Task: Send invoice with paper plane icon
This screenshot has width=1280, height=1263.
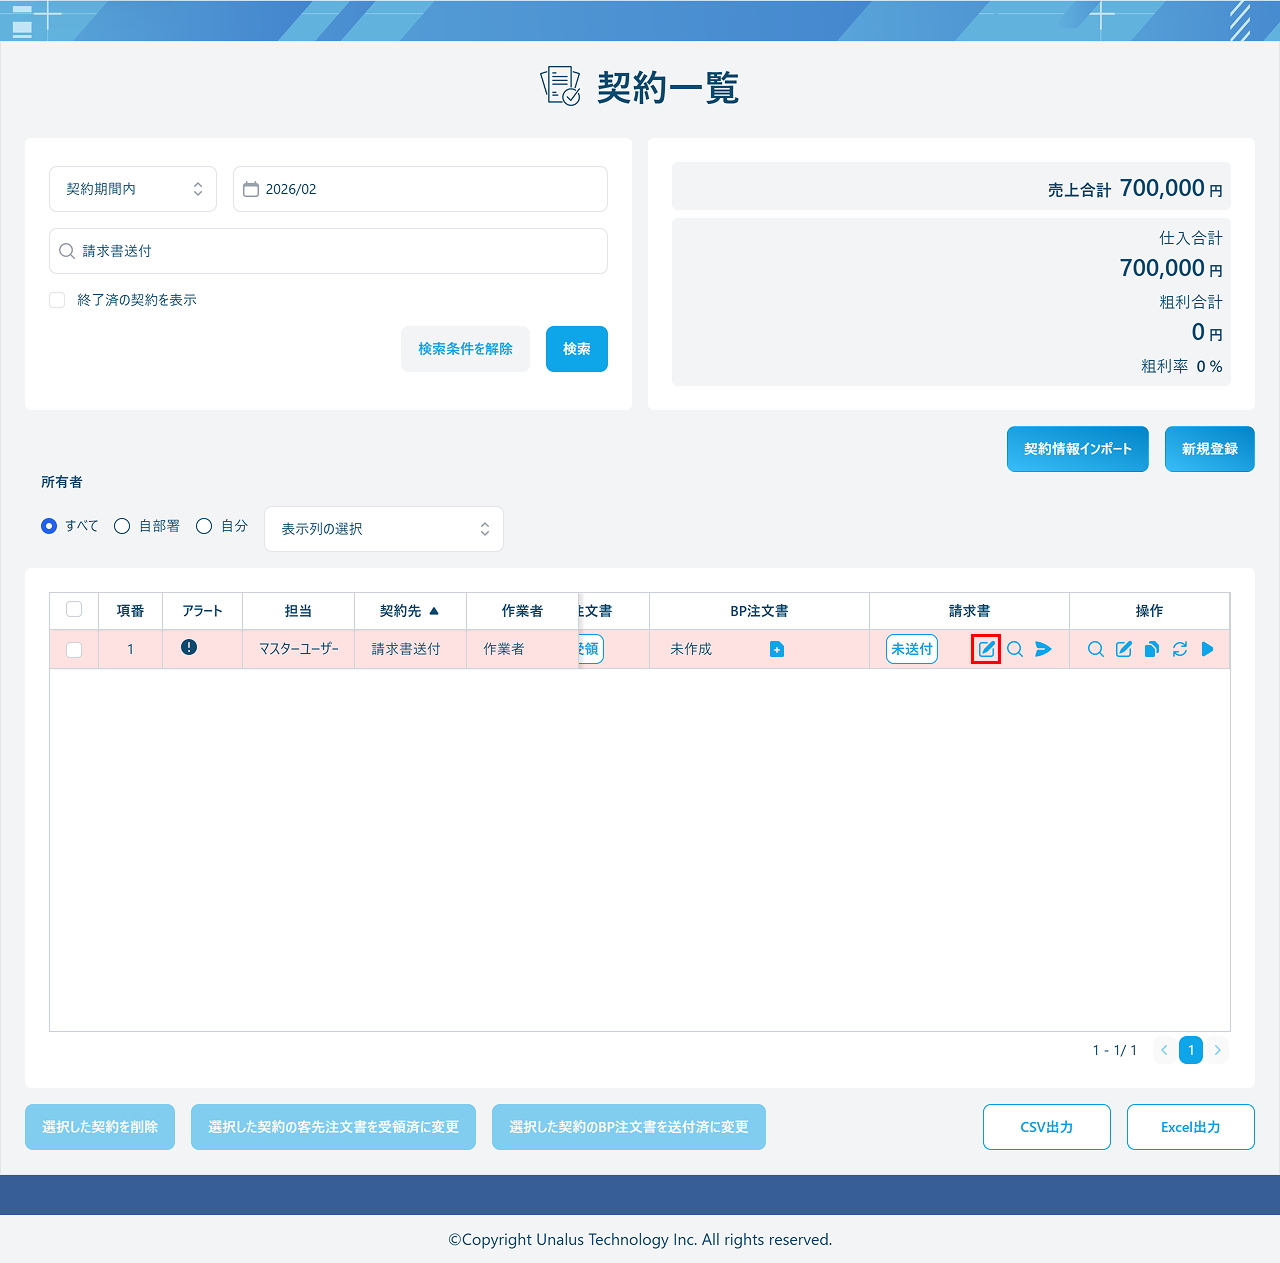Action: click(1043, 649)
